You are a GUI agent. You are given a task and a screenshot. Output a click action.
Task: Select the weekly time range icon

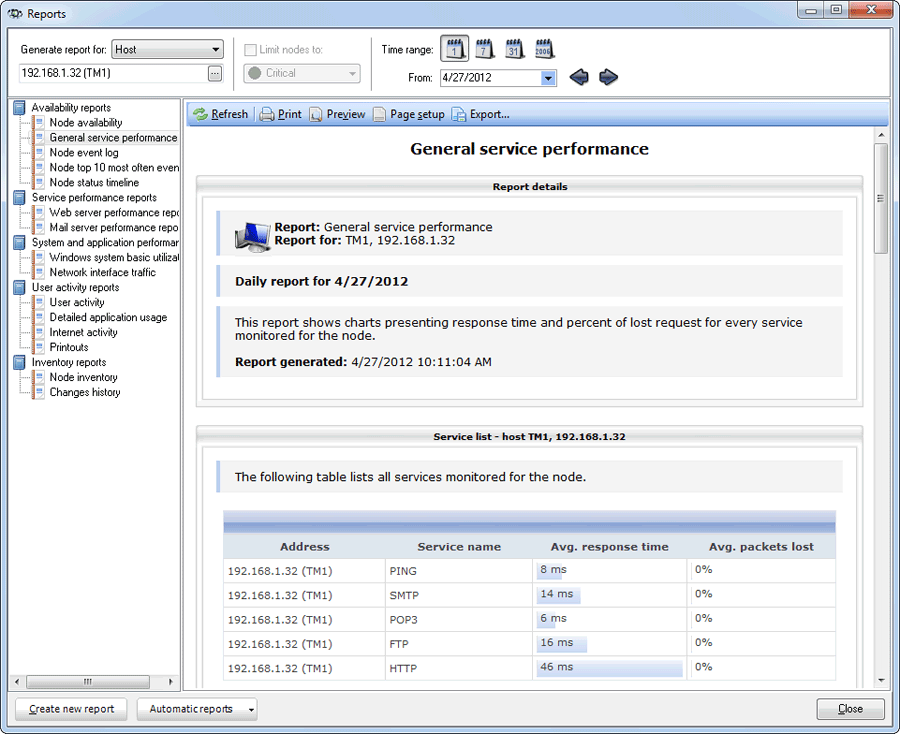tap(484, 49)
